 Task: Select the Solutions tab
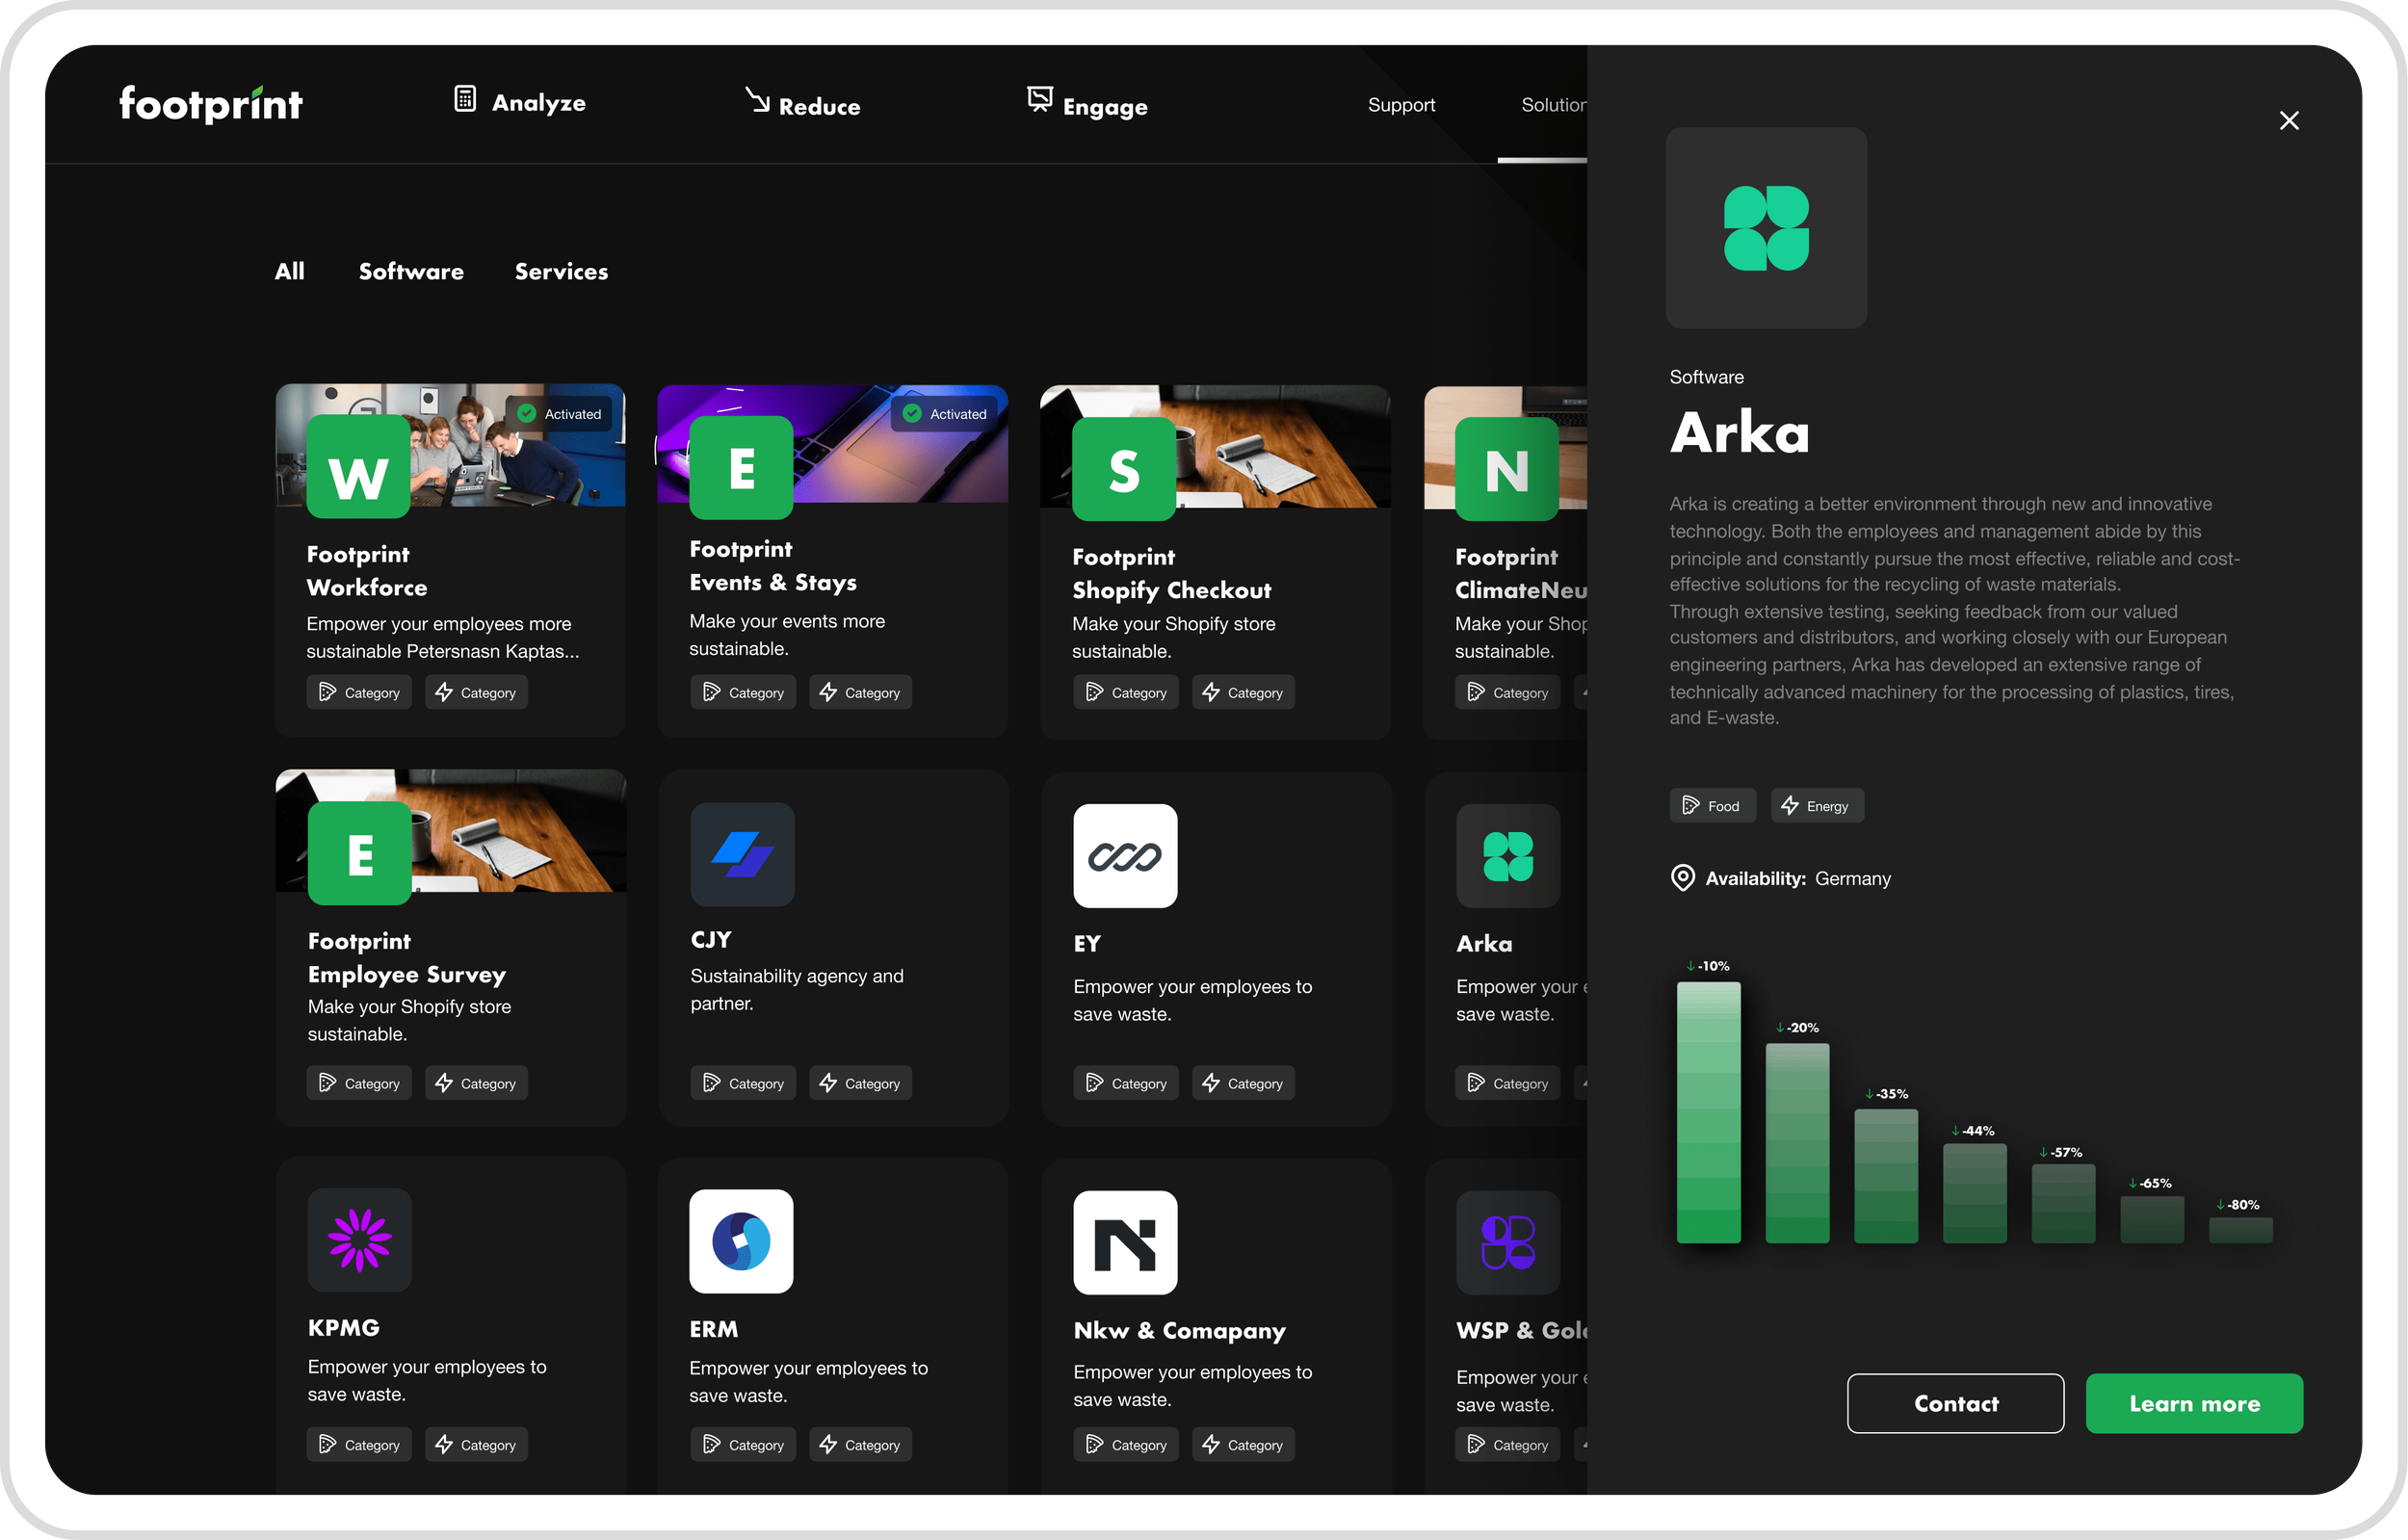(x=1553, y=105)
